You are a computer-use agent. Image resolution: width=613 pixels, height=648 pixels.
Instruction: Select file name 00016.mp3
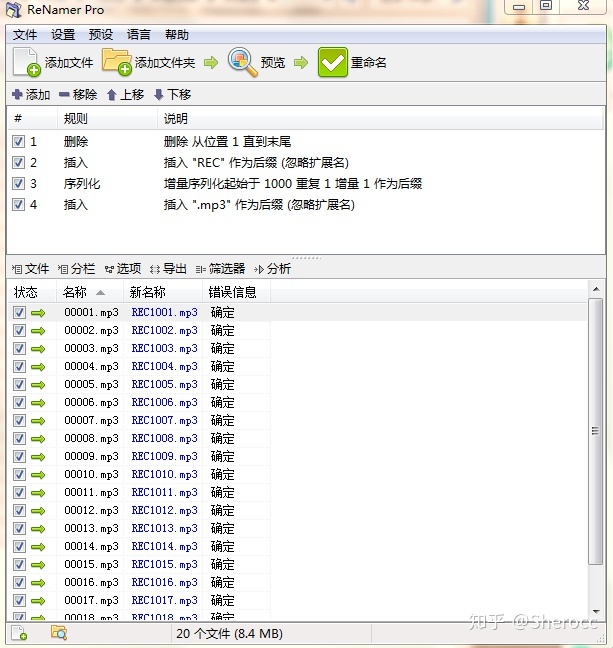tap(91, 582)
